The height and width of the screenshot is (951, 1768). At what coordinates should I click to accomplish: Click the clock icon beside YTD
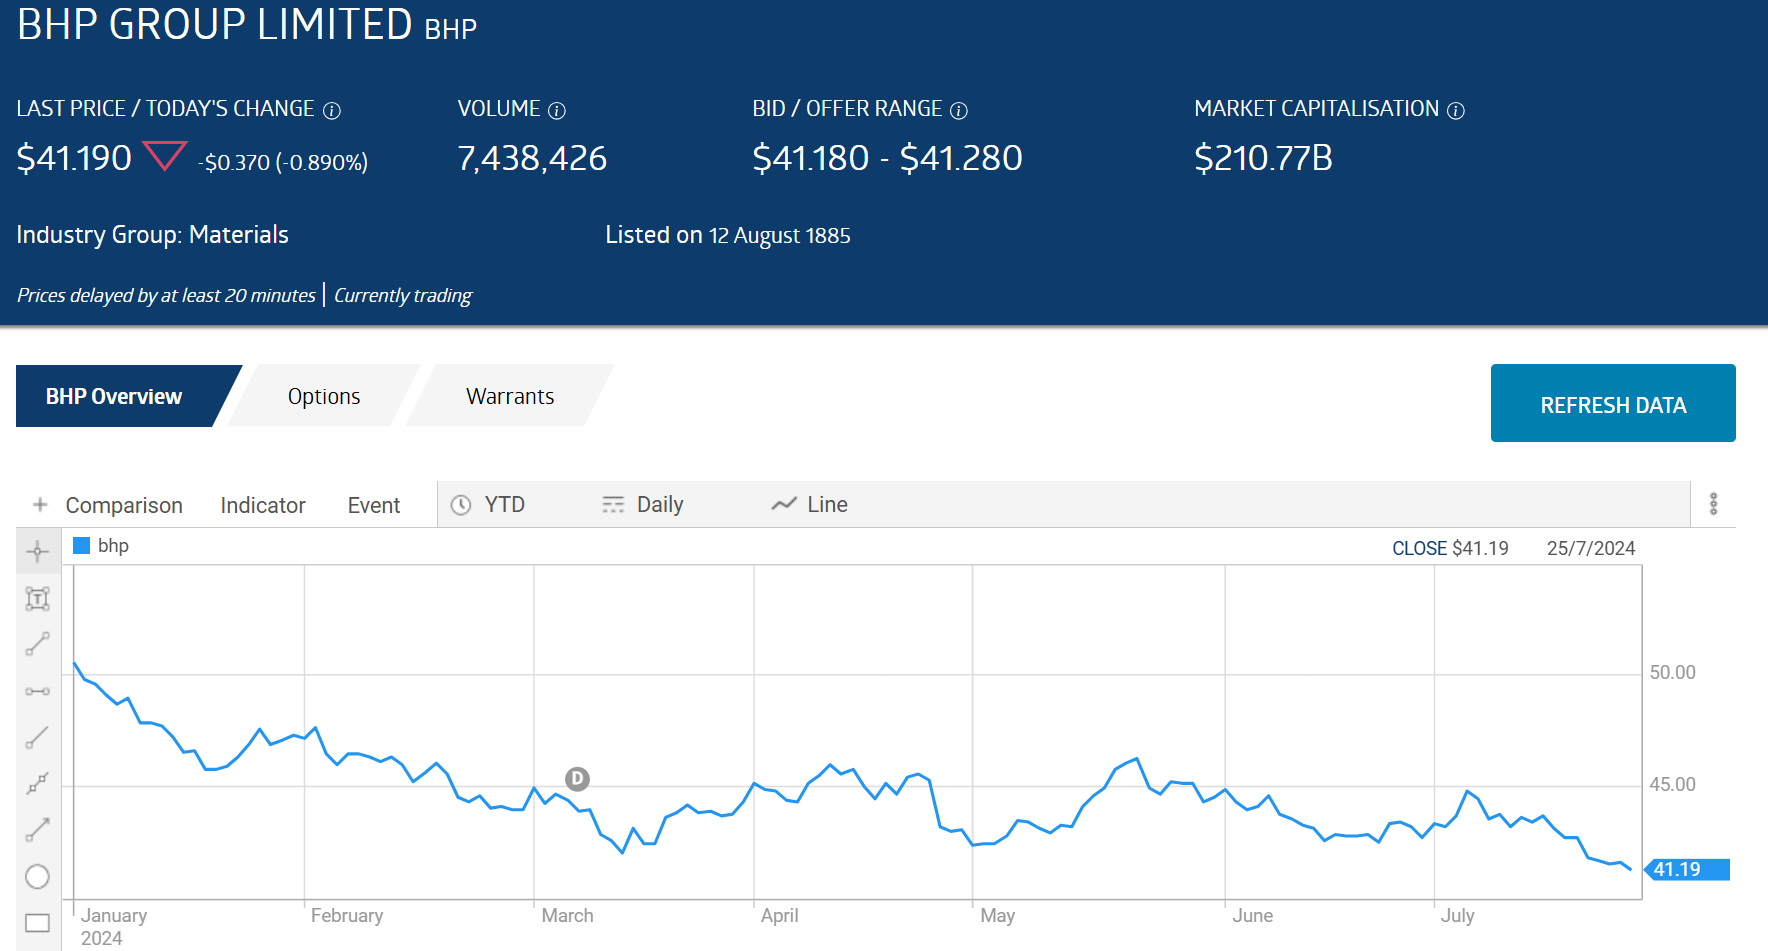(x=461, y=505)
